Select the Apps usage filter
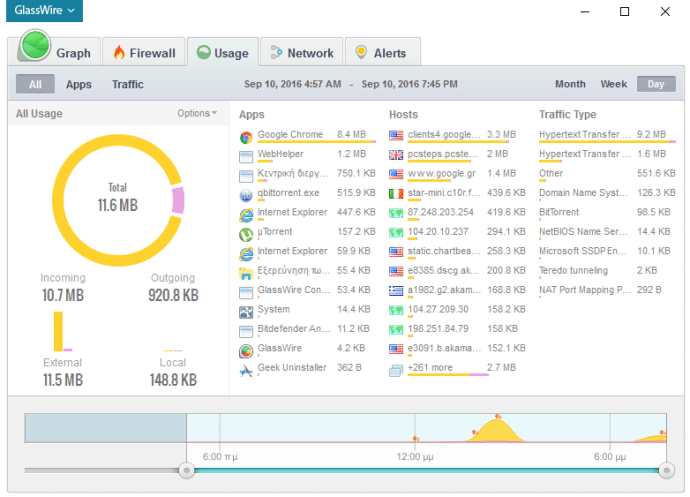 [79, 84]
